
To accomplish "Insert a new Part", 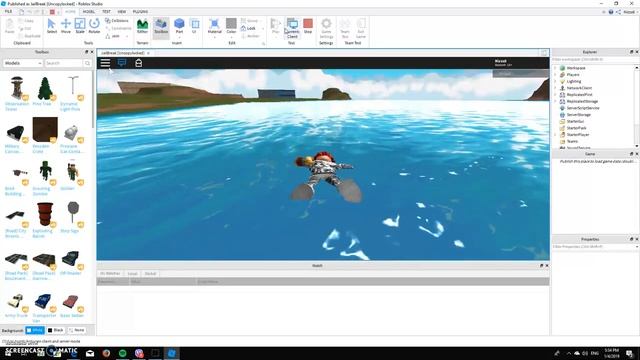I will (179, 24).
